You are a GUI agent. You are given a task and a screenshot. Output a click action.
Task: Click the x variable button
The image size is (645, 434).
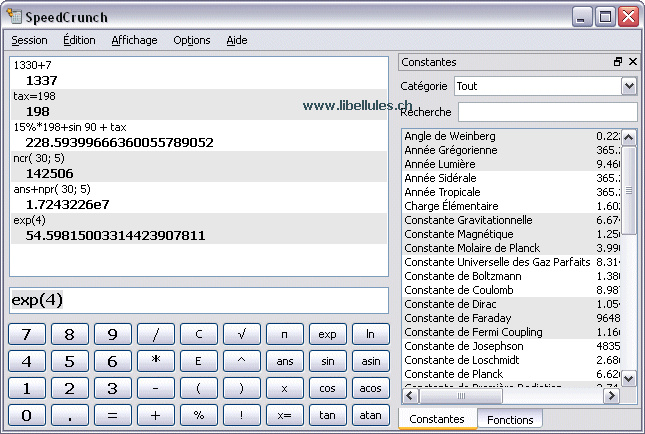click(x=285, y=388)
